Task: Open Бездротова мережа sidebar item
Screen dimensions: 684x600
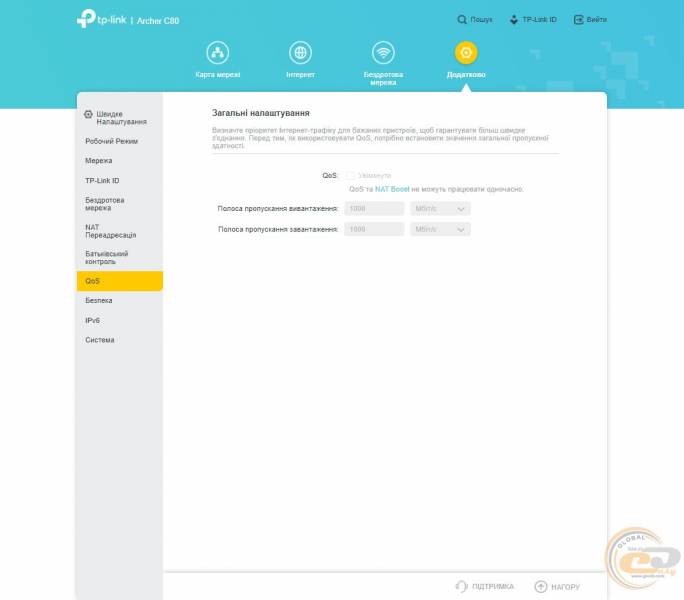Action: tap(105, 204)
